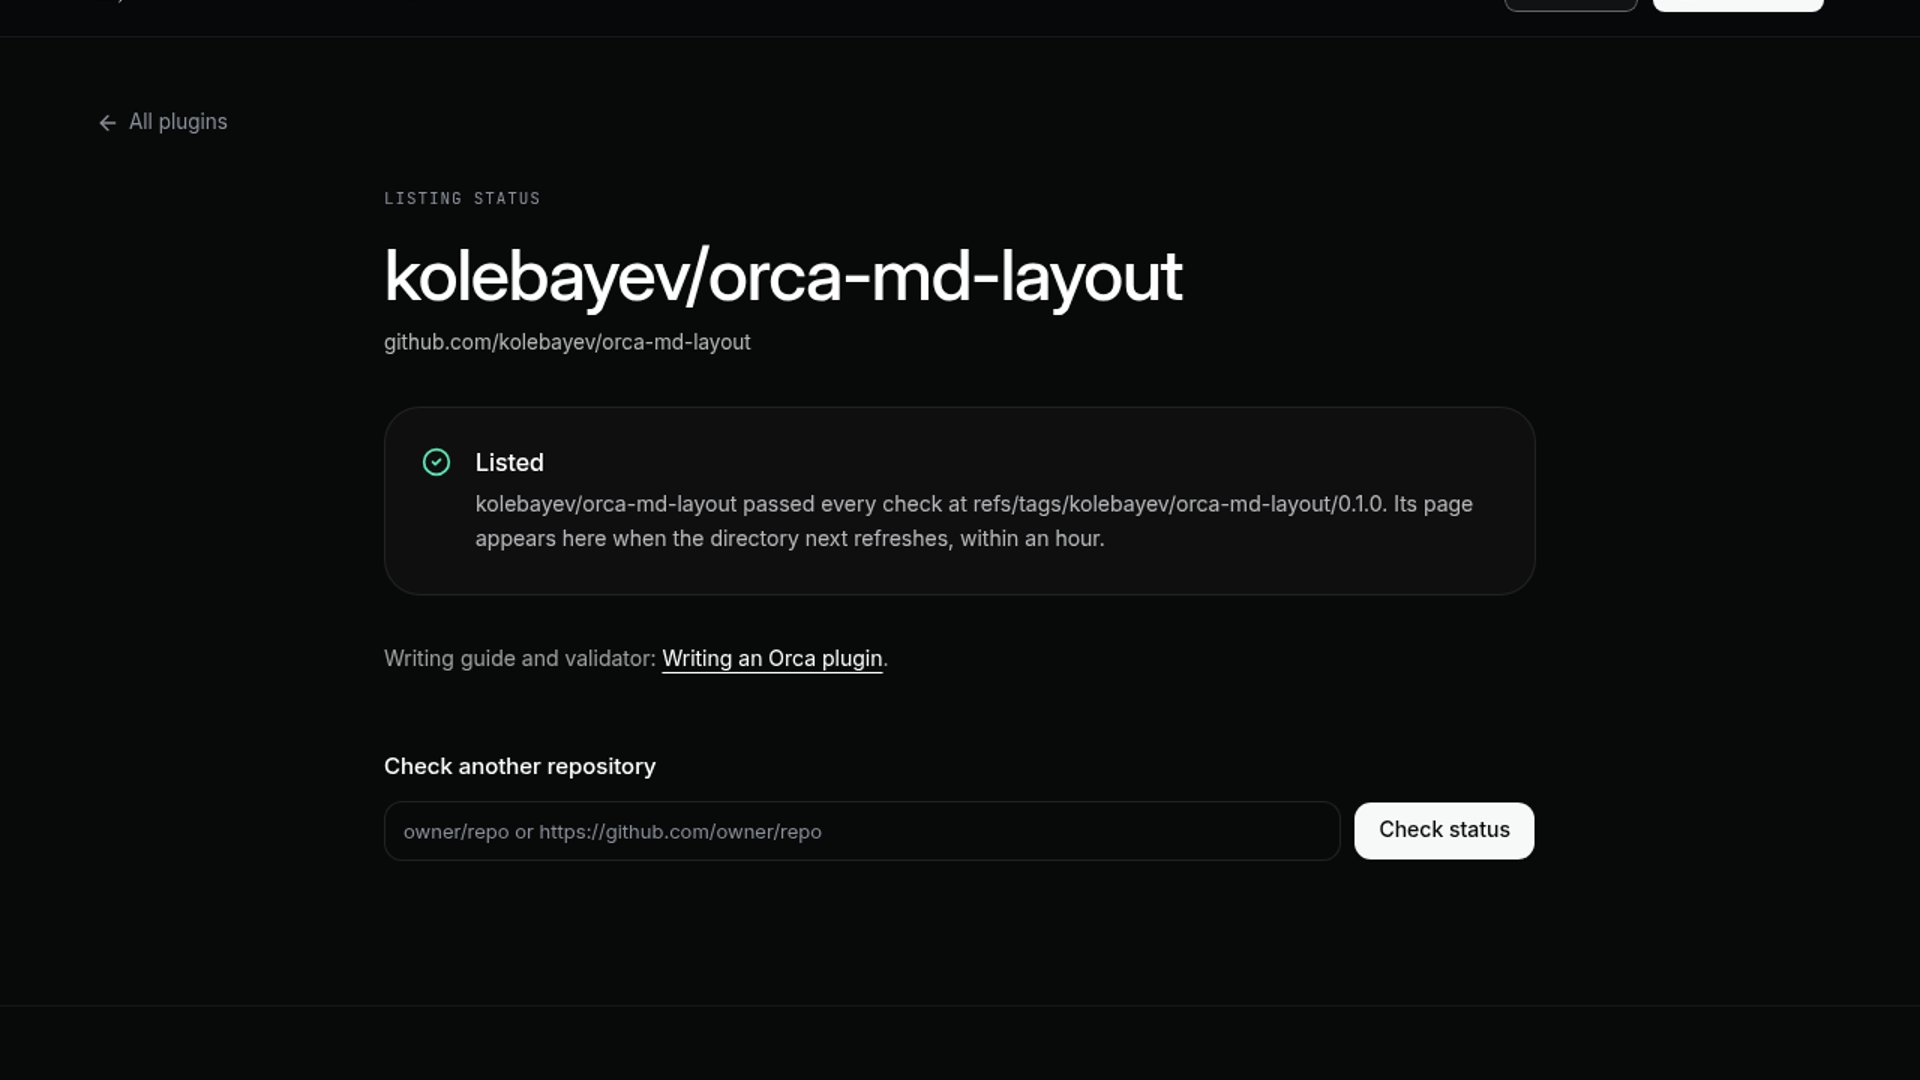The height and width of the screenshot is (1080, 1920).
Task: Click the github.com/kolebayev/orca-md-layout URL text
Action: click(x=567, y=342)
